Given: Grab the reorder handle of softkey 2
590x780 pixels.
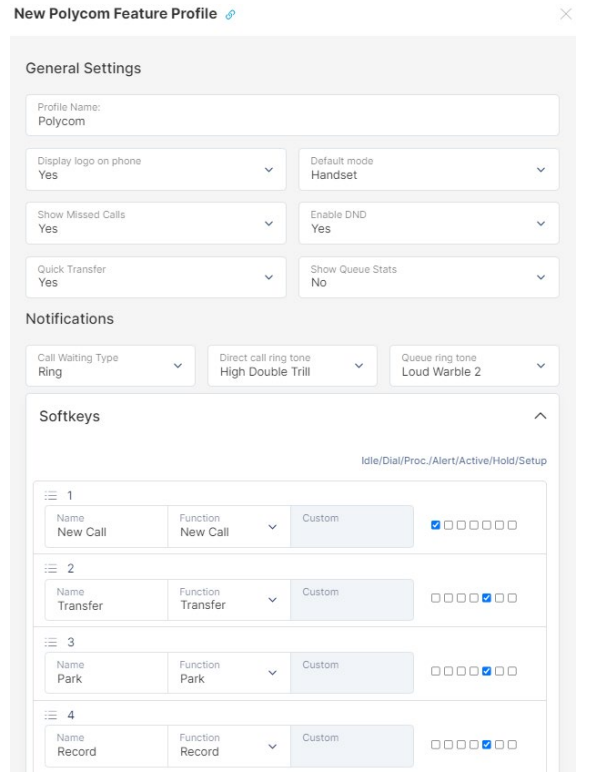Looking at the screenshot, I should pos(51,569).
